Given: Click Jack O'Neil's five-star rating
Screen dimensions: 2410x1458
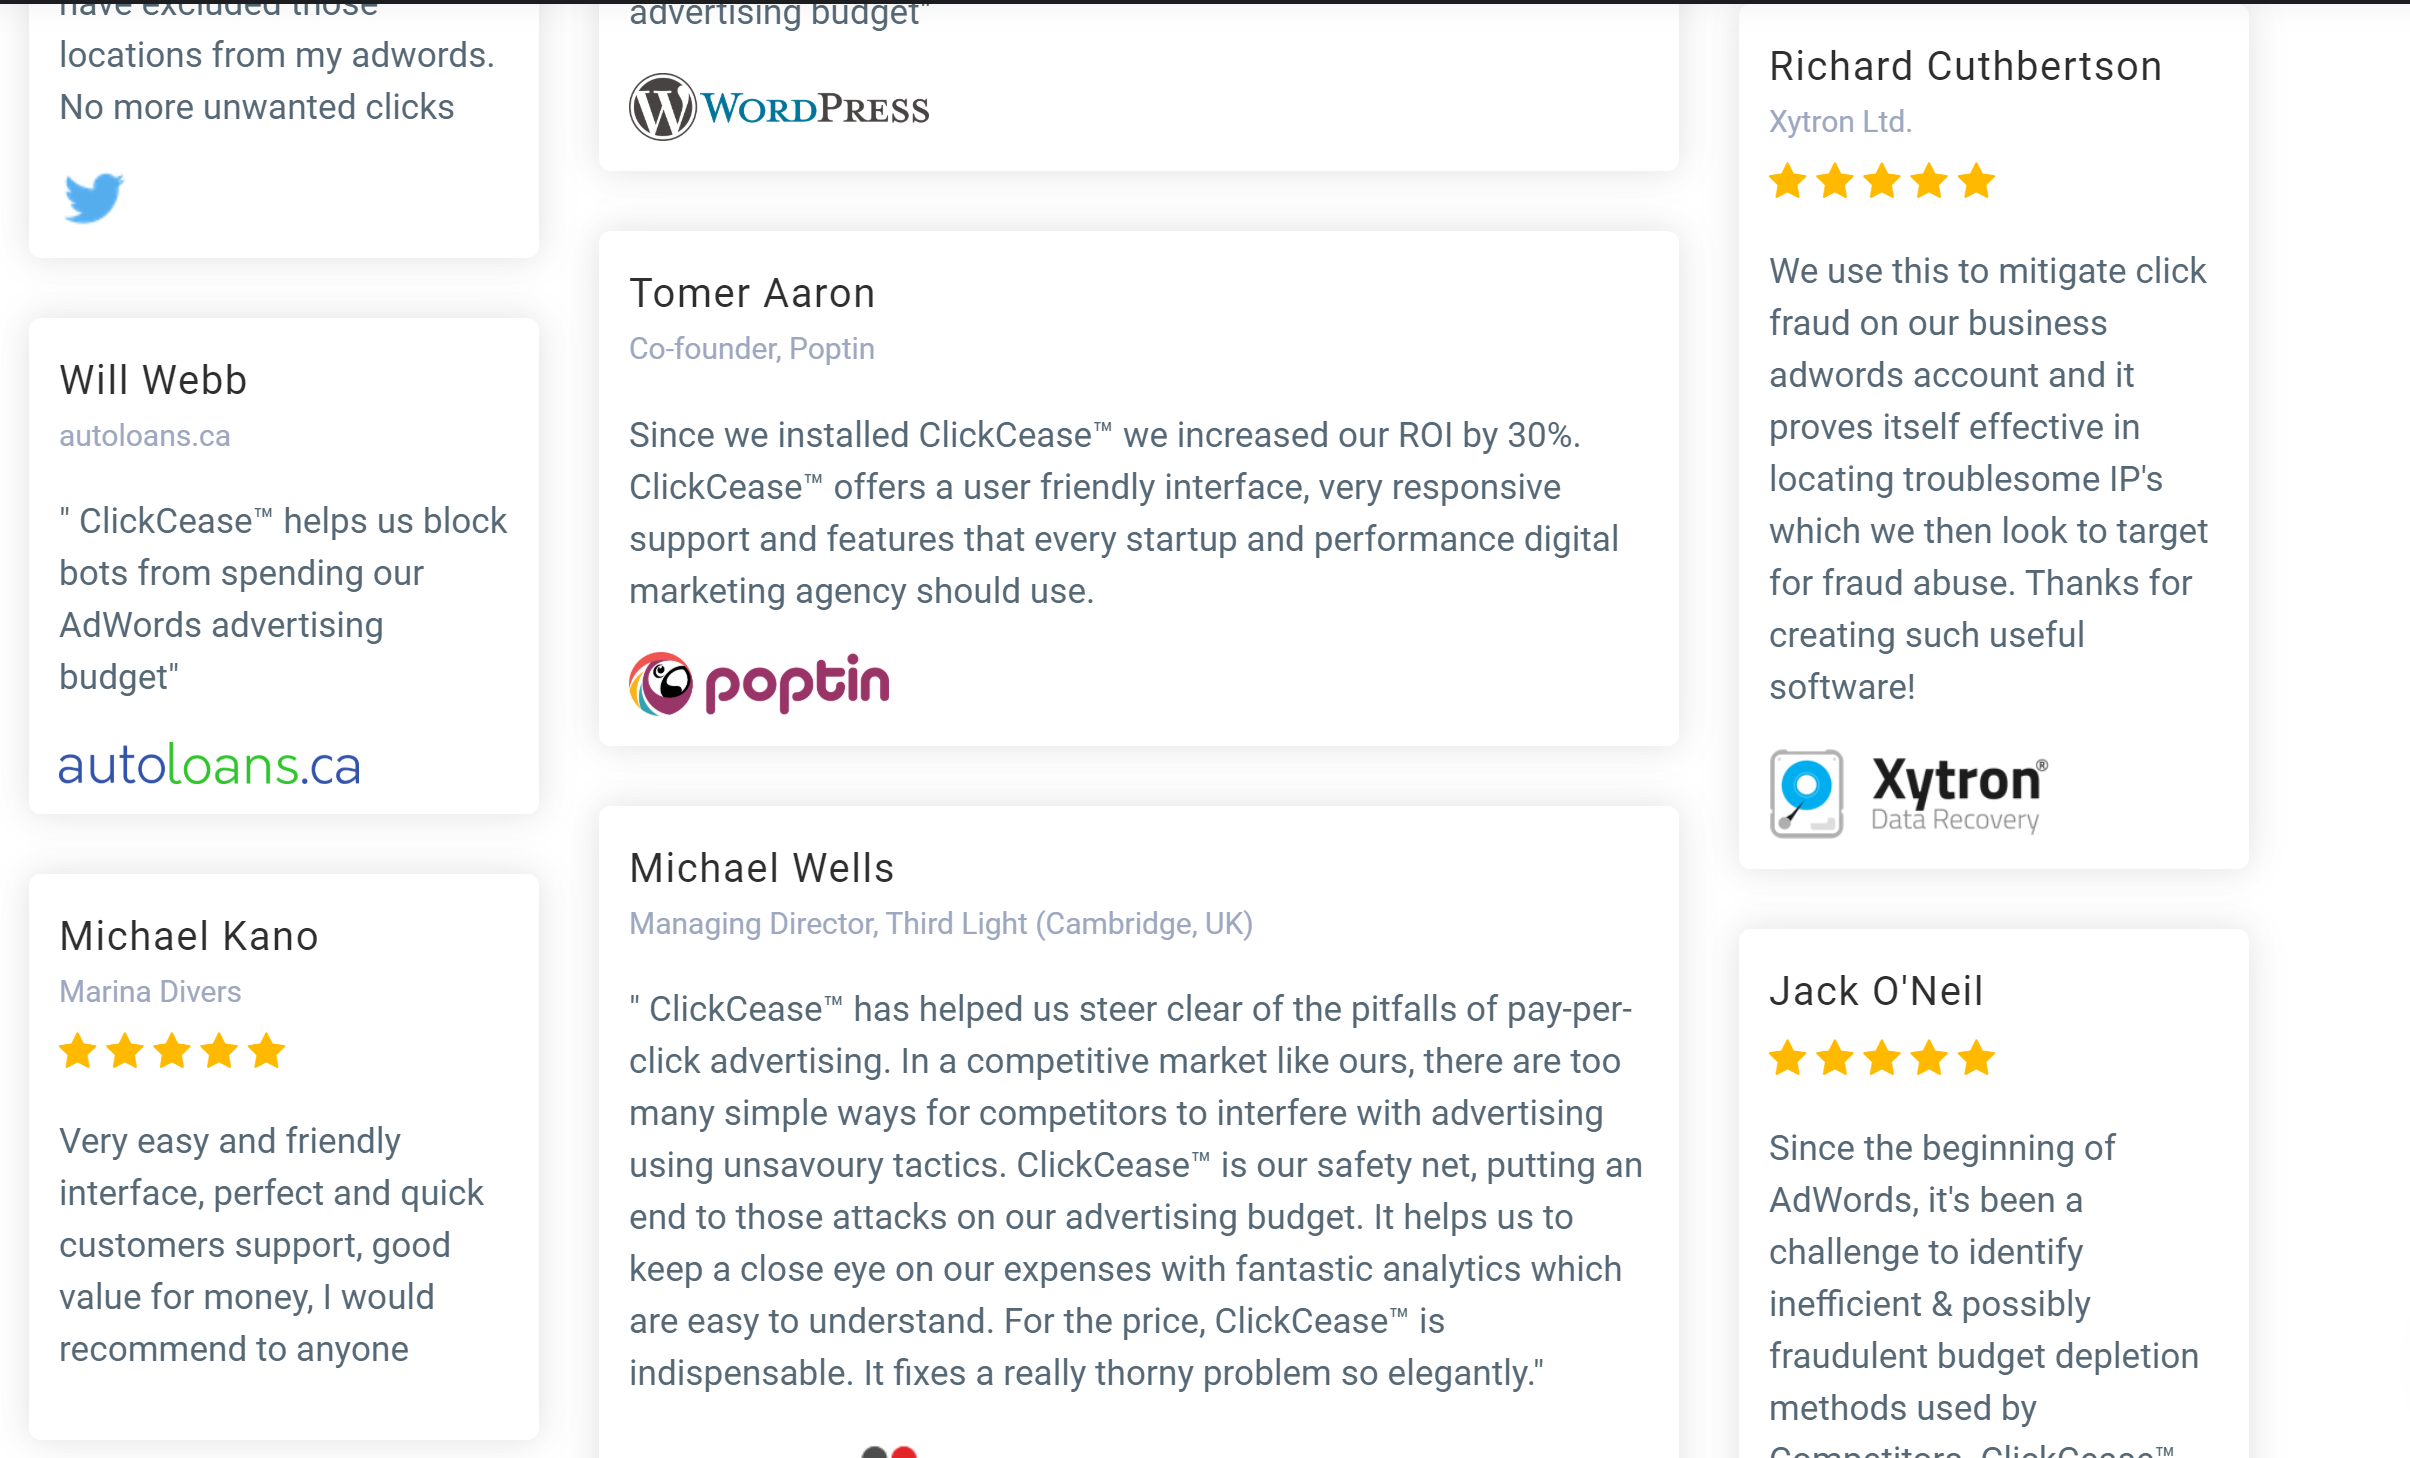Looking at the screenshot, I should pos(1881,1058).
